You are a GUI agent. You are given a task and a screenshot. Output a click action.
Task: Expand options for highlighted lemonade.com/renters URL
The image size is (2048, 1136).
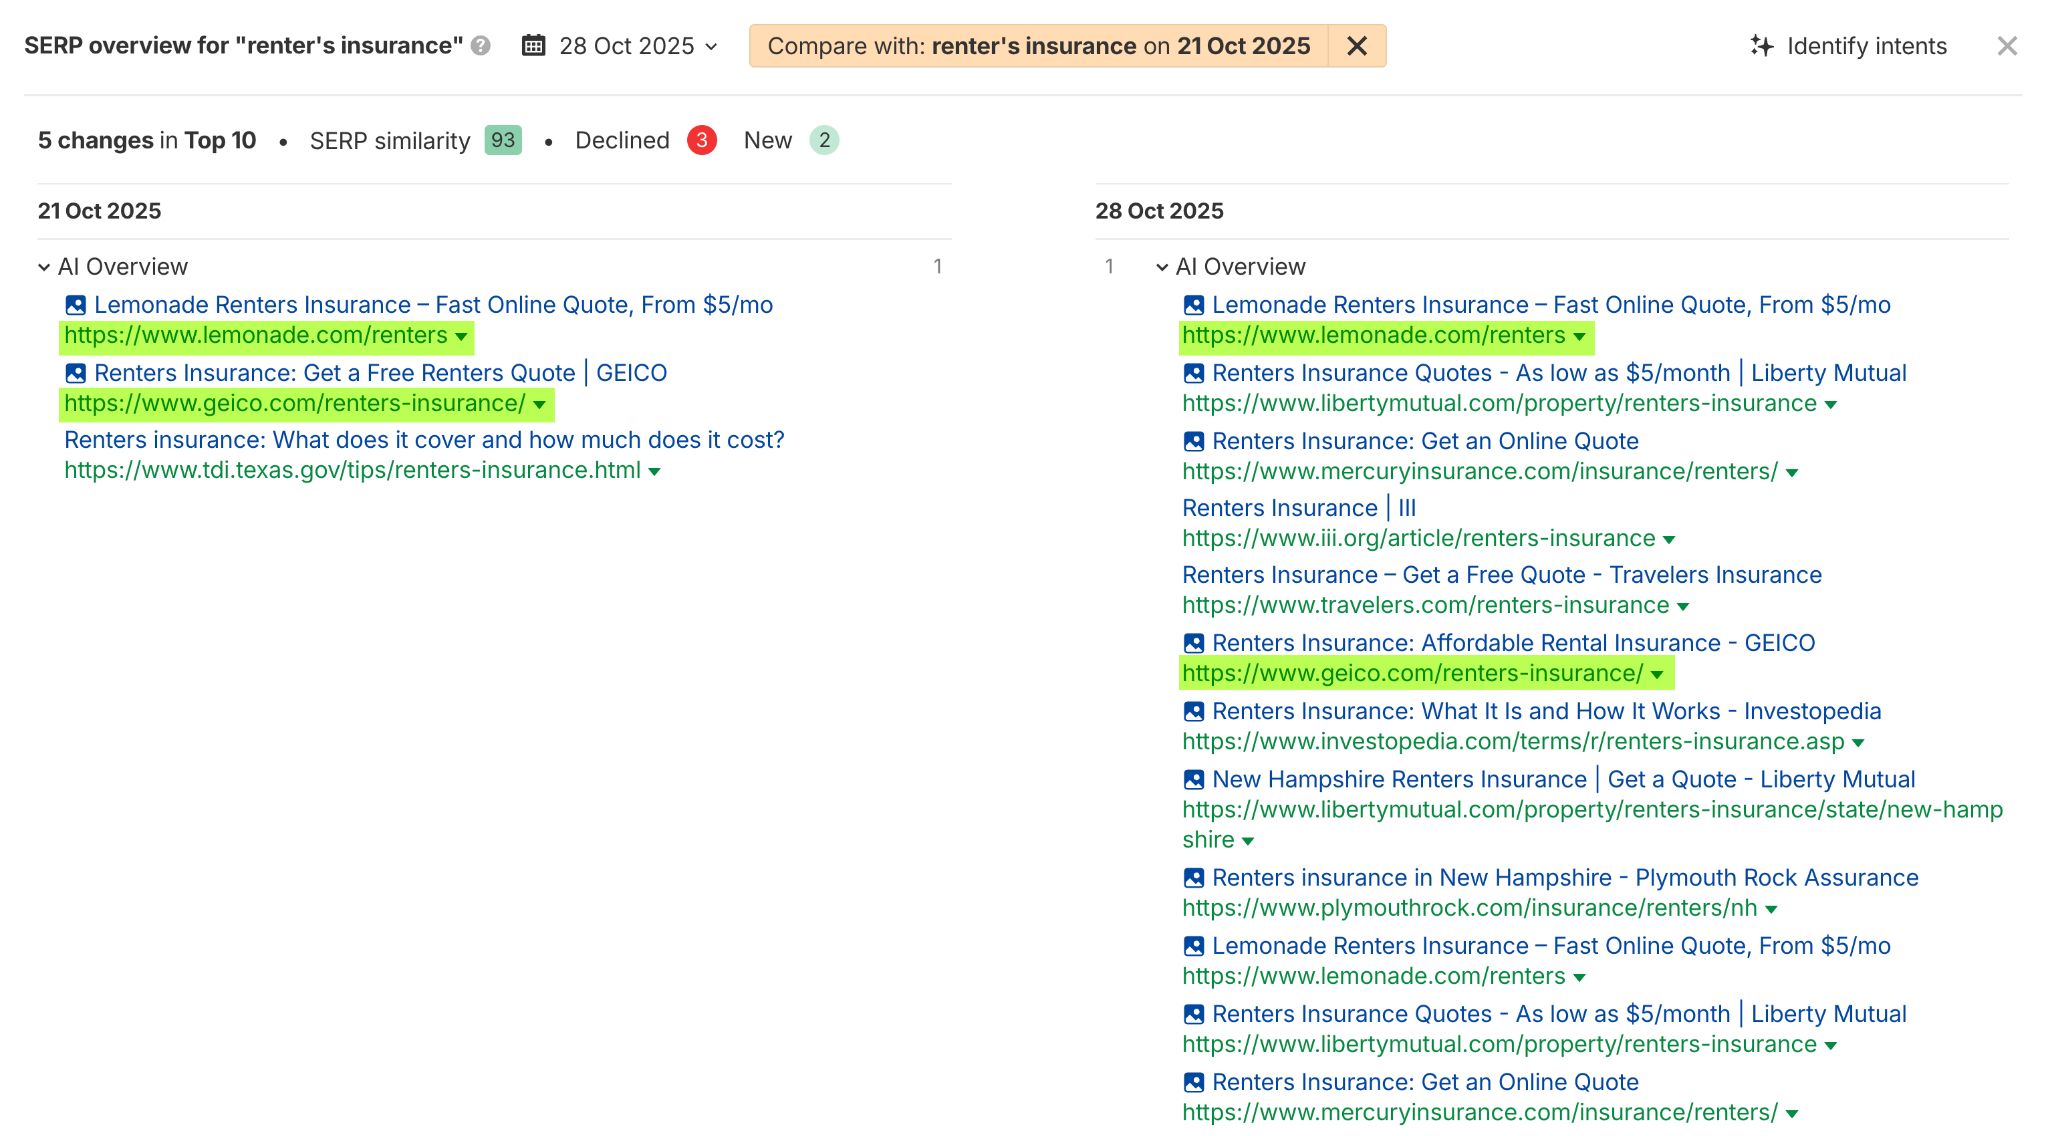[459, 338]
